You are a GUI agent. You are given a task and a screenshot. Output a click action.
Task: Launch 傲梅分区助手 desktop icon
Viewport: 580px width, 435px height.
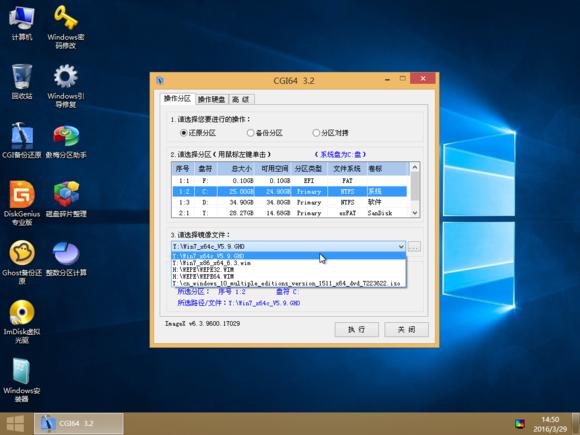(x=66, y=141)
